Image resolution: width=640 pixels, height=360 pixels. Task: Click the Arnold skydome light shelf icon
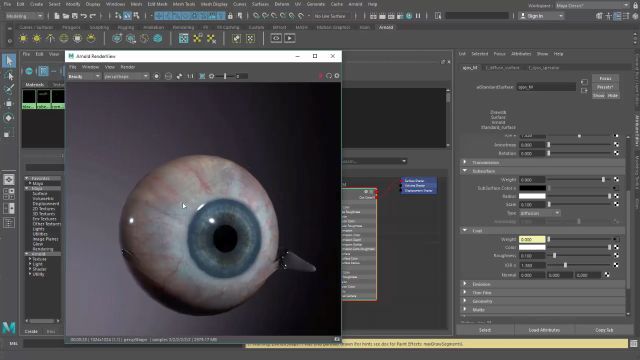(64, 38)
